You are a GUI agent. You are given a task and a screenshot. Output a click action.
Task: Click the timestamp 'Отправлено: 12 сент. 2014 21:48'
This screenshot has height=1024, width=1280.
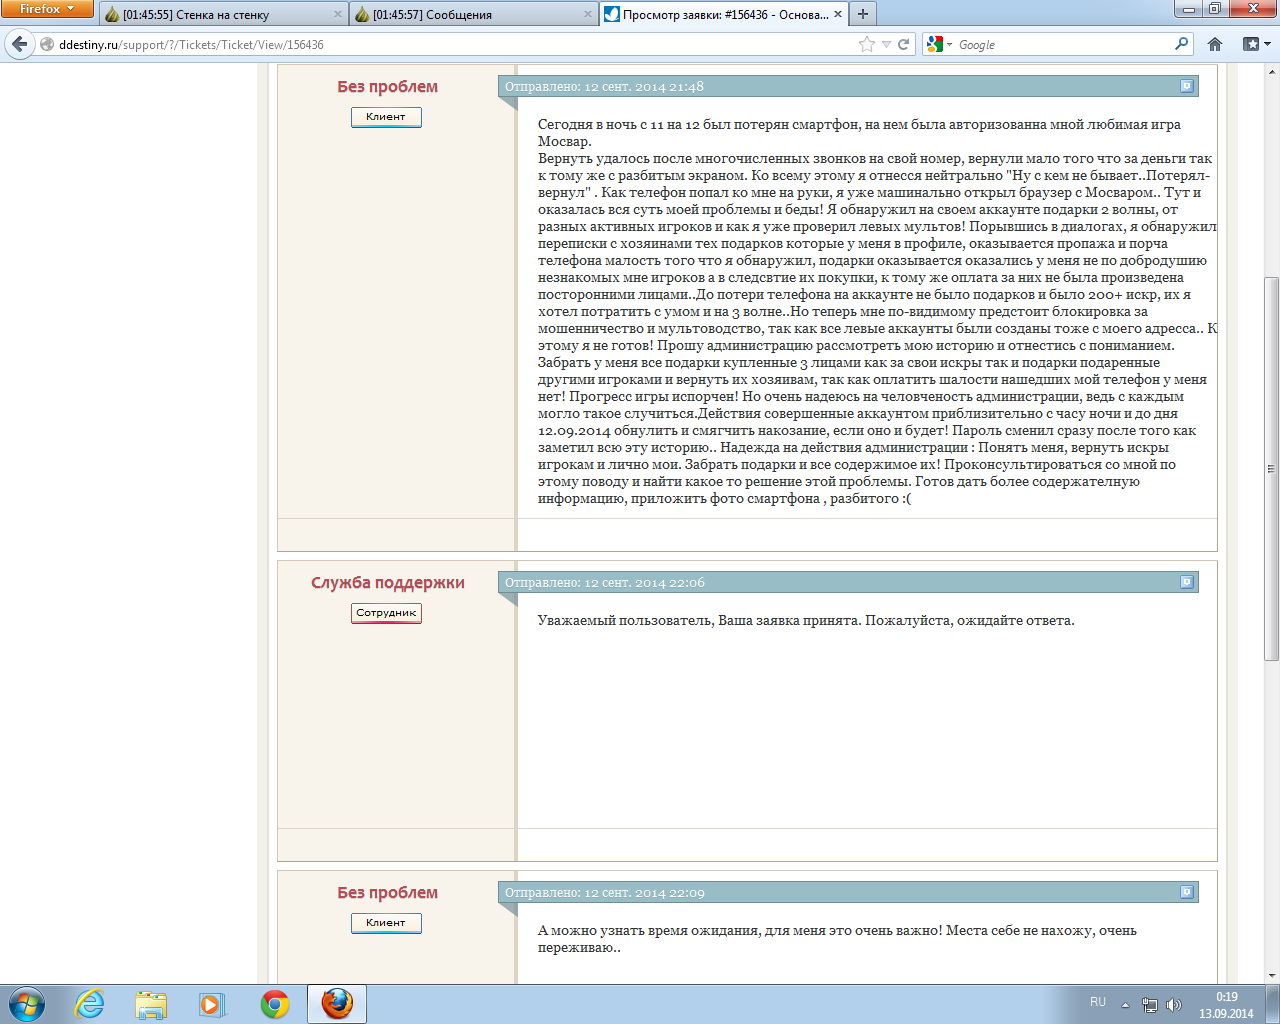[604, 87]
